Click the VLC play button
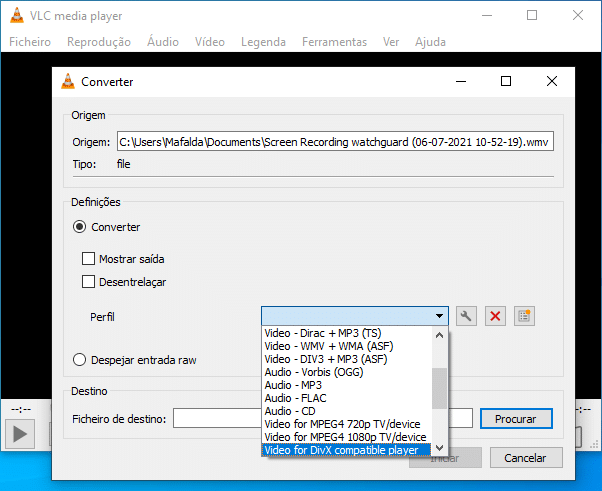Screen dimensions: 602x491 (20, 434)
